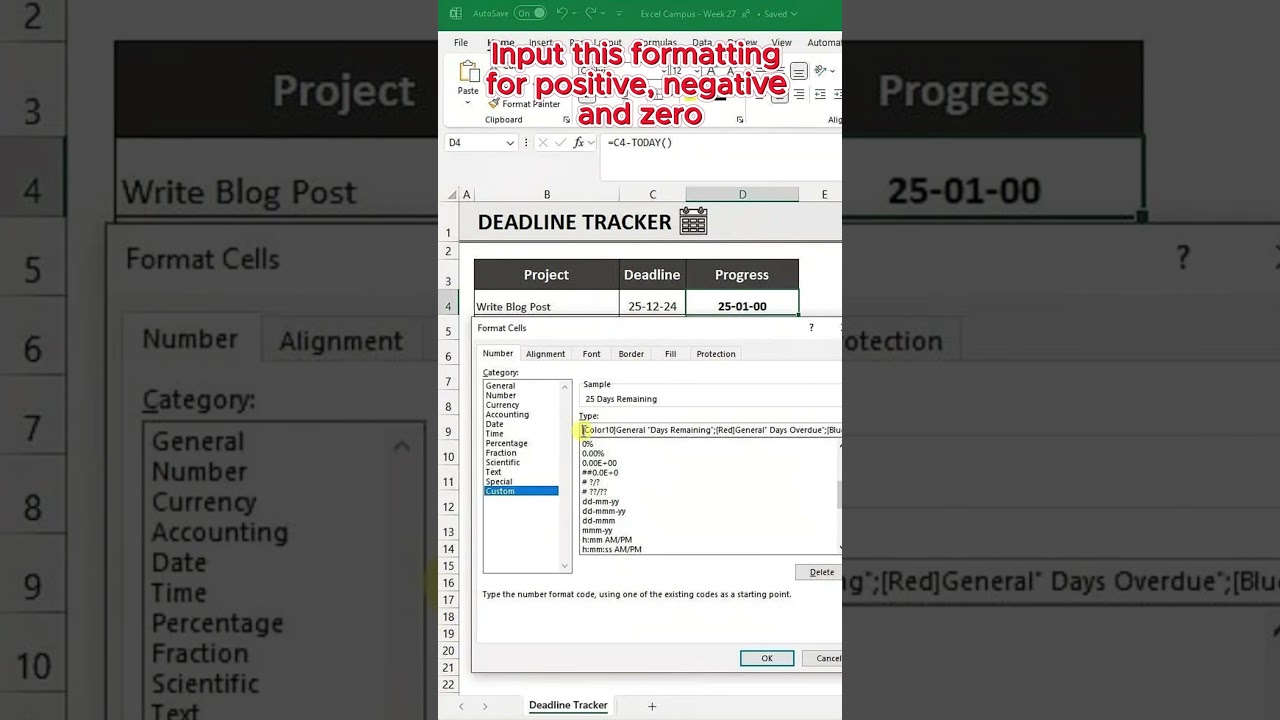Open the Paste options dropdown arrow
Screen dimensions: 1280x720
point(468,103)
